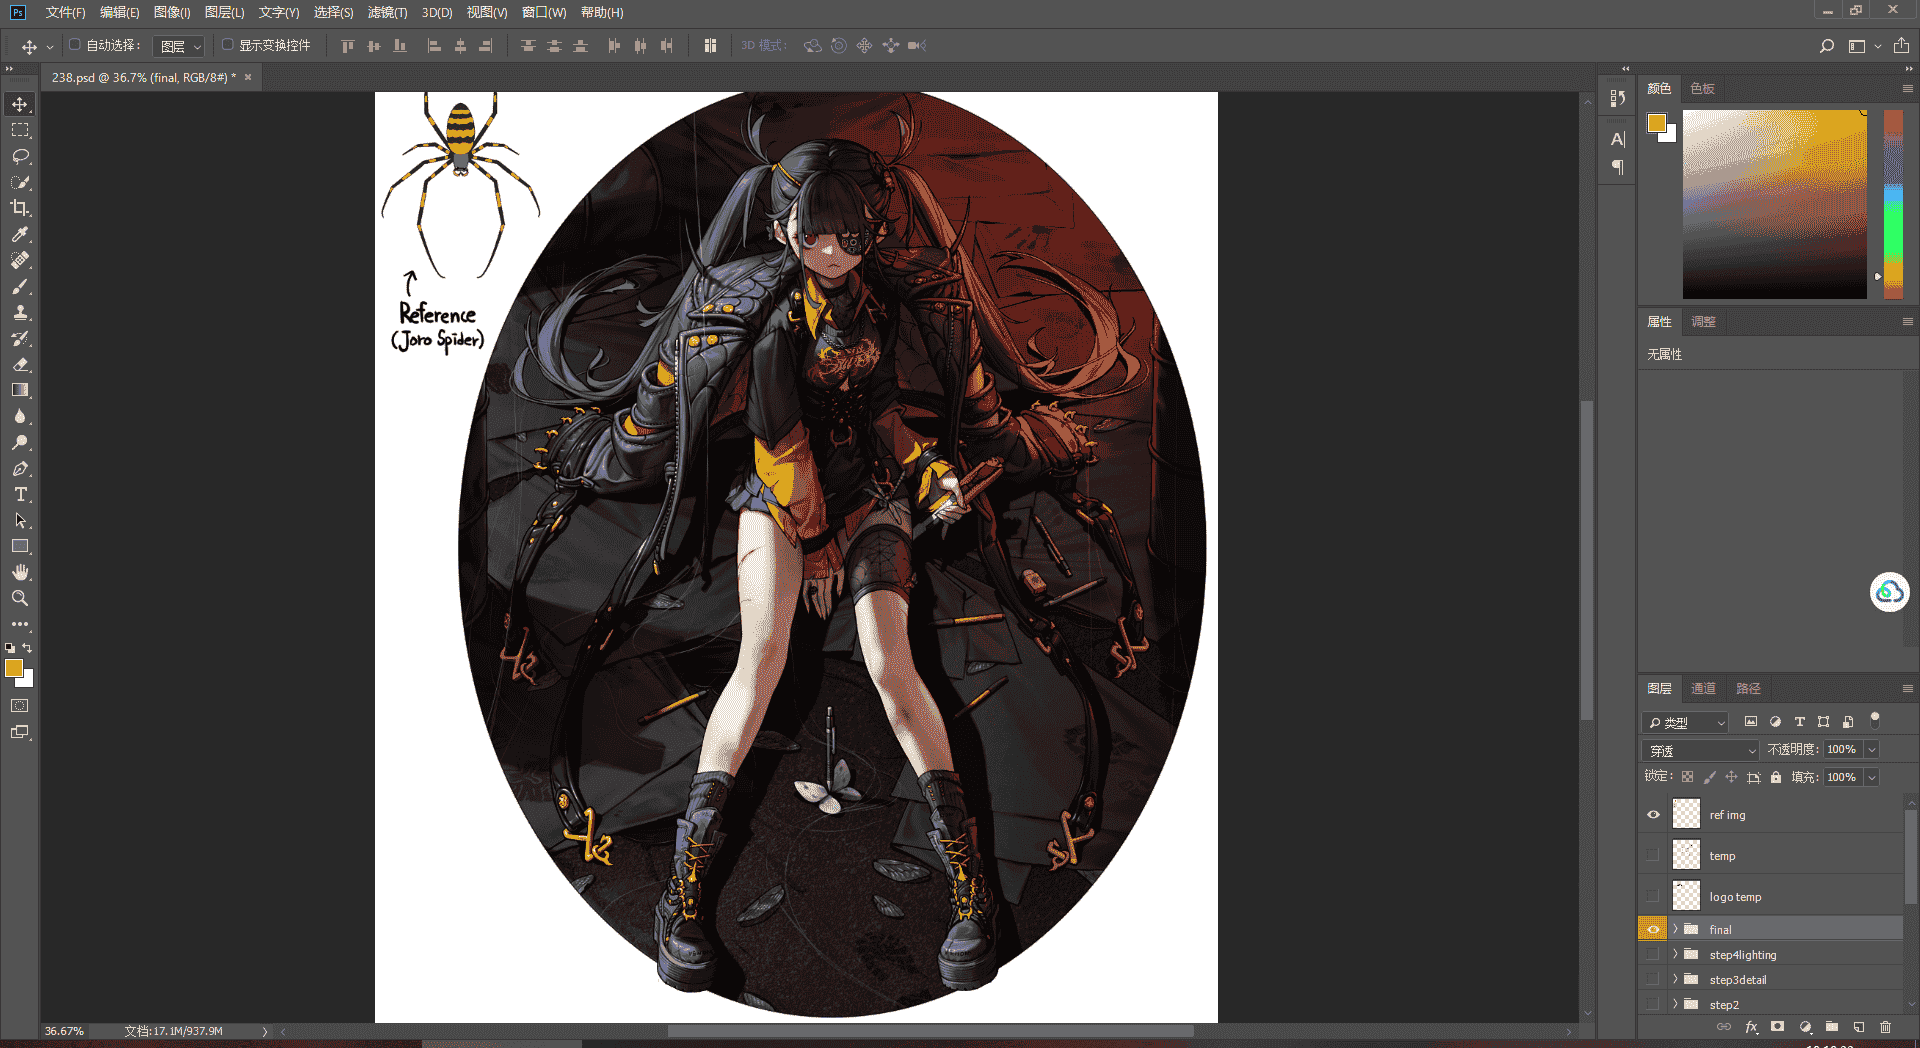Select the Eraser tool
Screen dimensions: 1920x1048
20,364
